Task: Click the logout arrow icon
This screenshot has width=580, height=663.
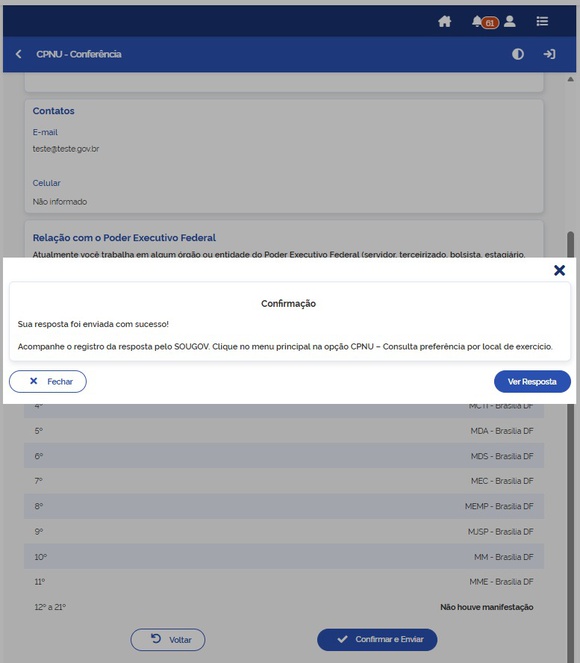Action: pyautogui.click(x=549, y=54)
